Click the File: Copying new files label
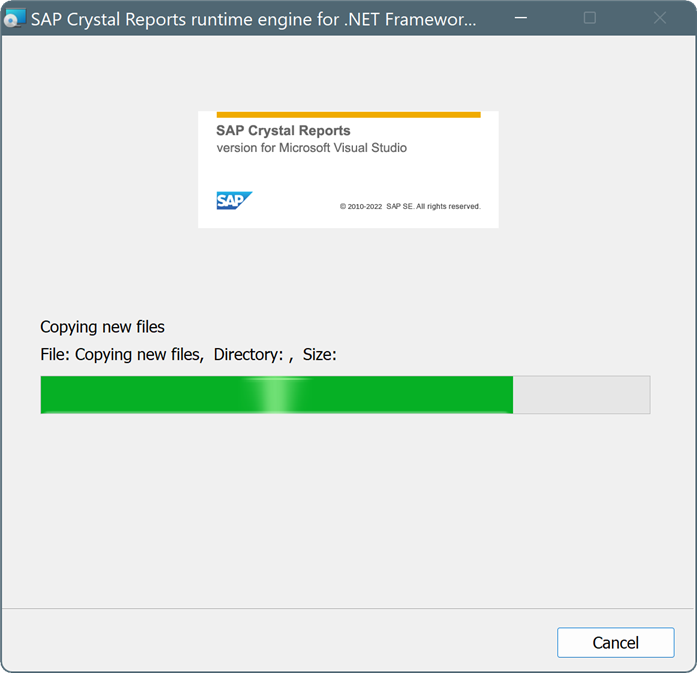This screenshot has height=673, width=697. point(122,355)
